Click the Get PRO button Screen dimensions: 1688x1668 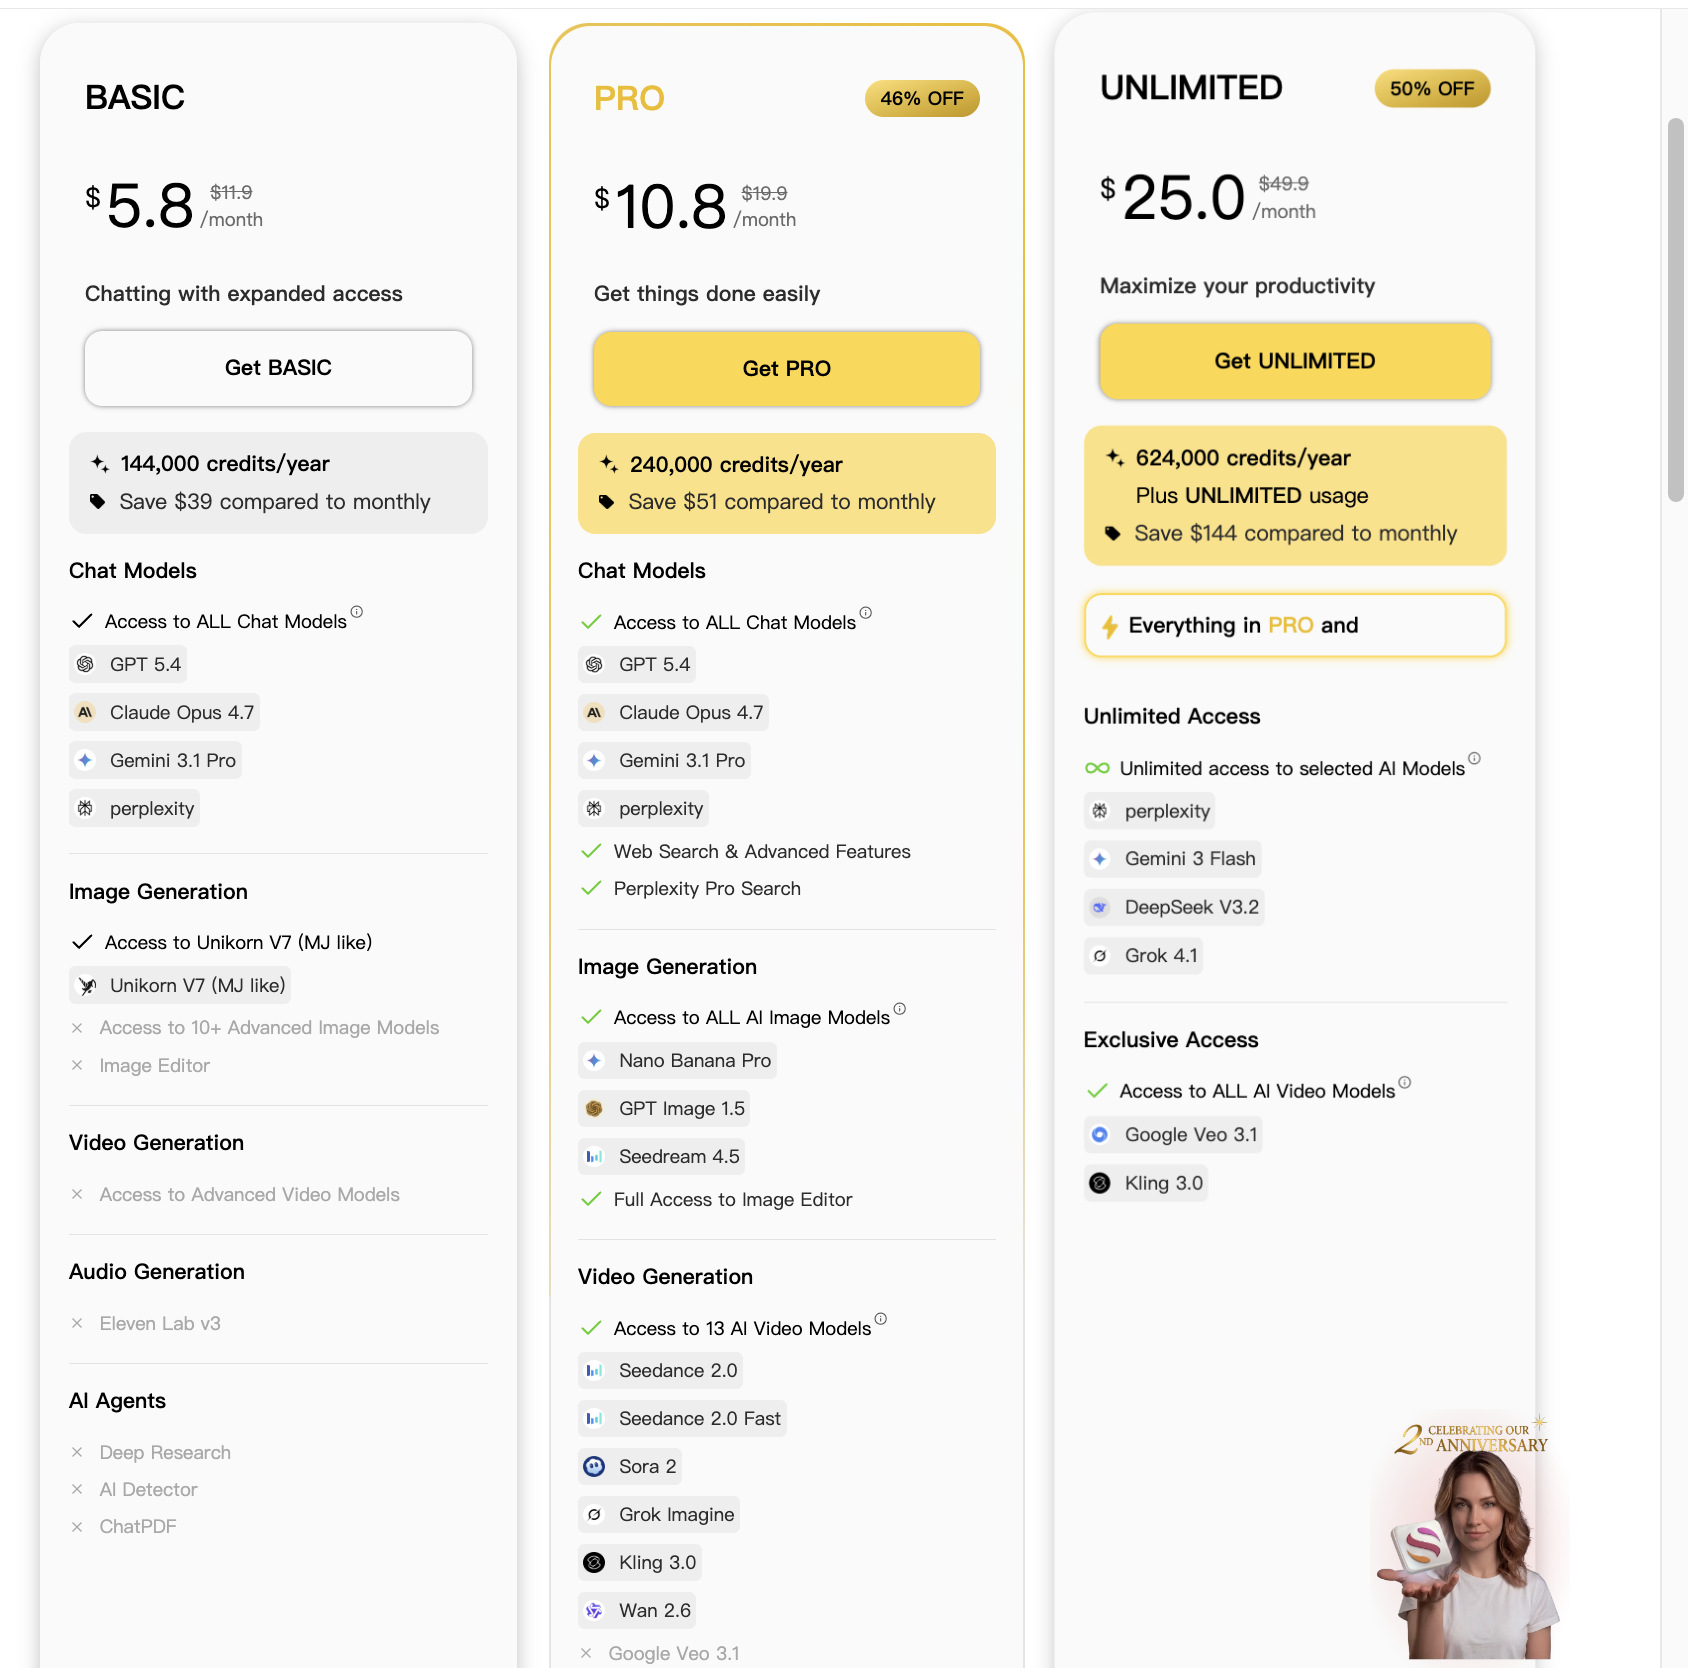click(x=786, y=369)
